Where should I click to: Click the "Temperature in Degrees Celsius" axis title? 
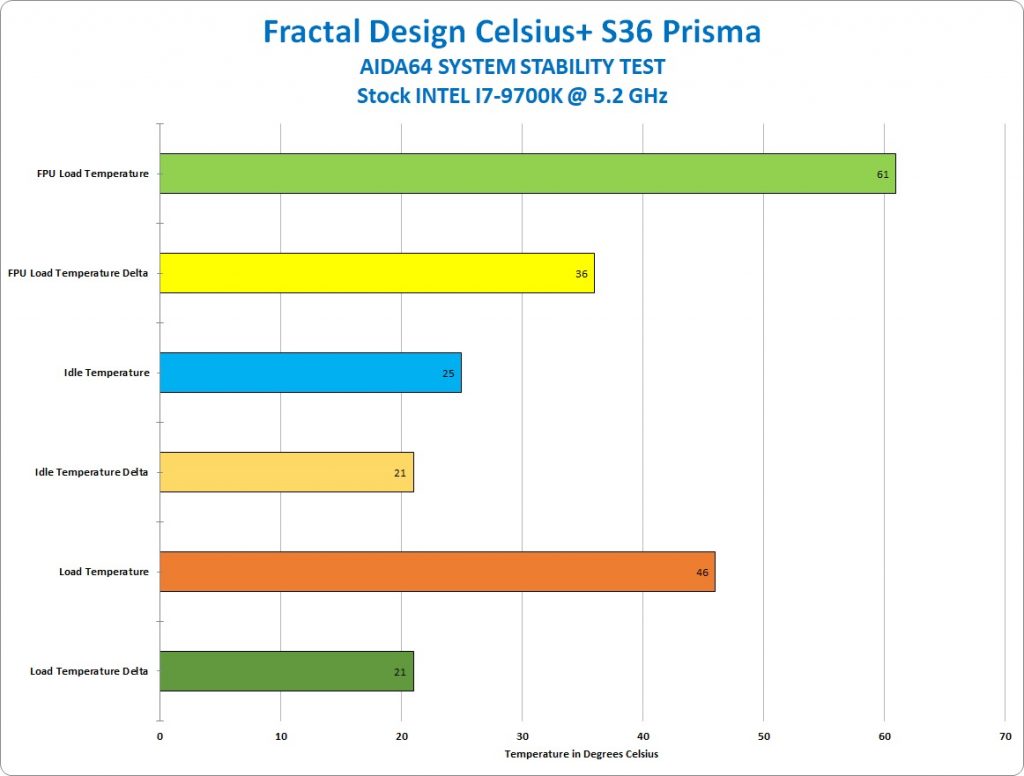581,754
